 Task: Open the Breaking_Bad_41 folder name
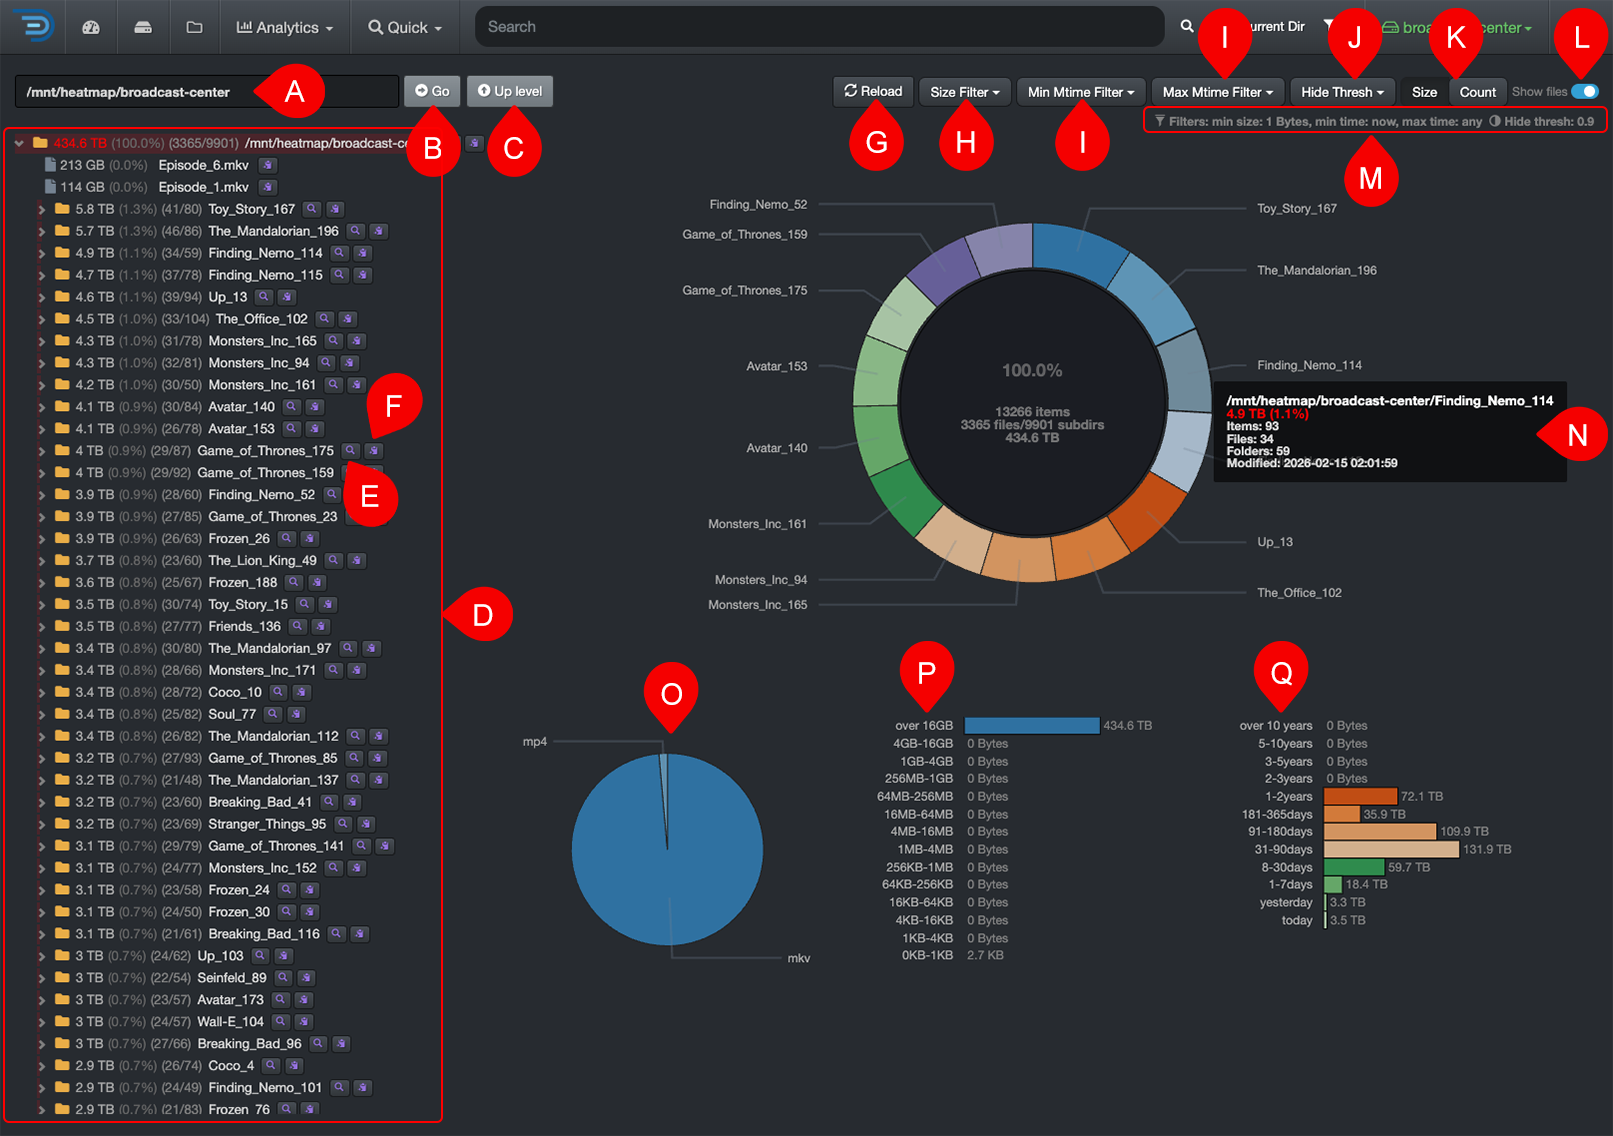click(x=260, y=802)
